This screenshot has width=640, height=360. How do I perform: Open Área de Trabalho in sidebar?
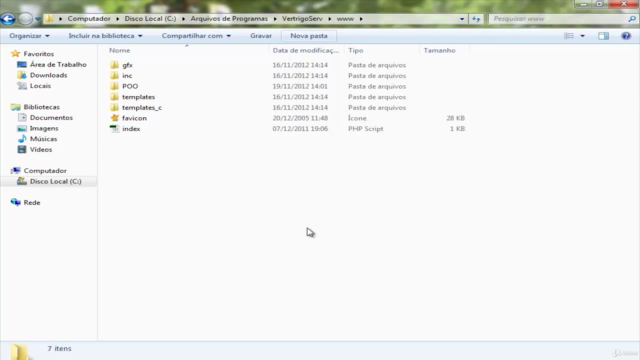pyautogui.click(x=58, y=64)
